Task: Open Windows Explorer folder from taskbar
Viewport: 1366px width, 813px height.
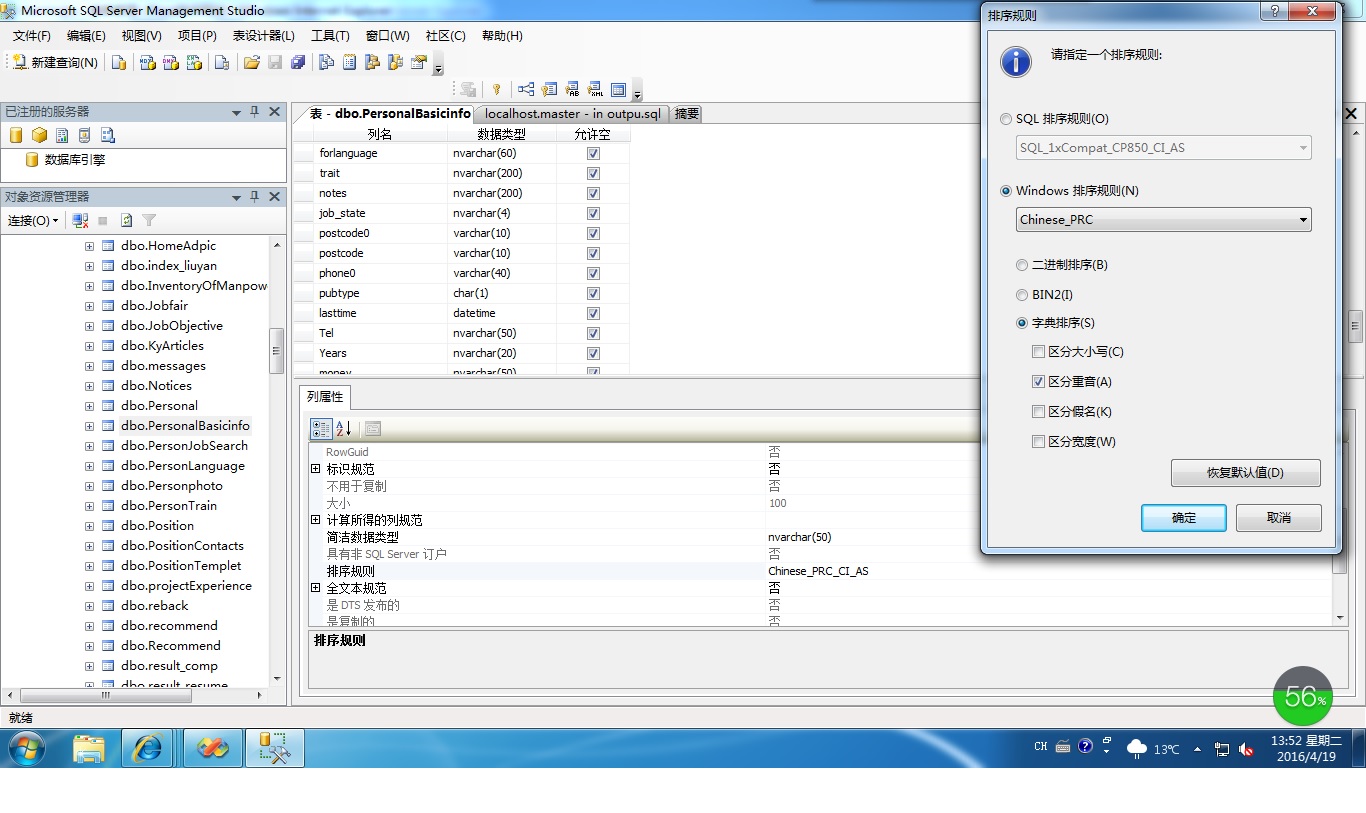Action: pyautogui.click(x=89, y=748)
